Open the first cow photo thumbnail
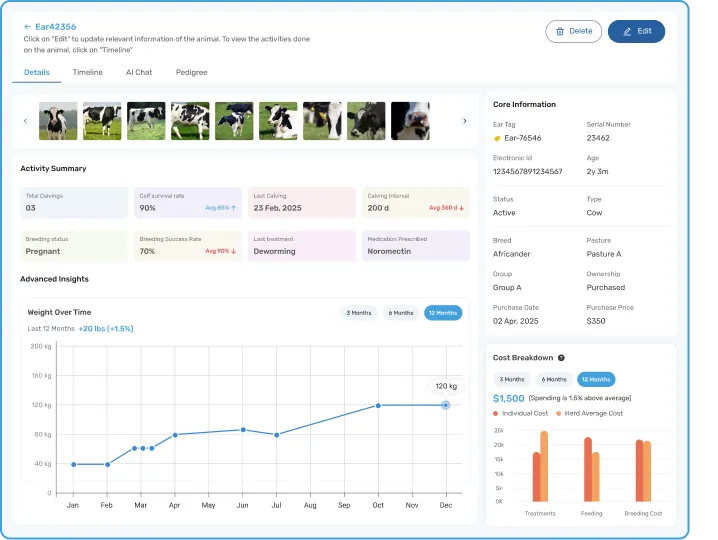This screenshot has width=718, height=540. point(58,121)
